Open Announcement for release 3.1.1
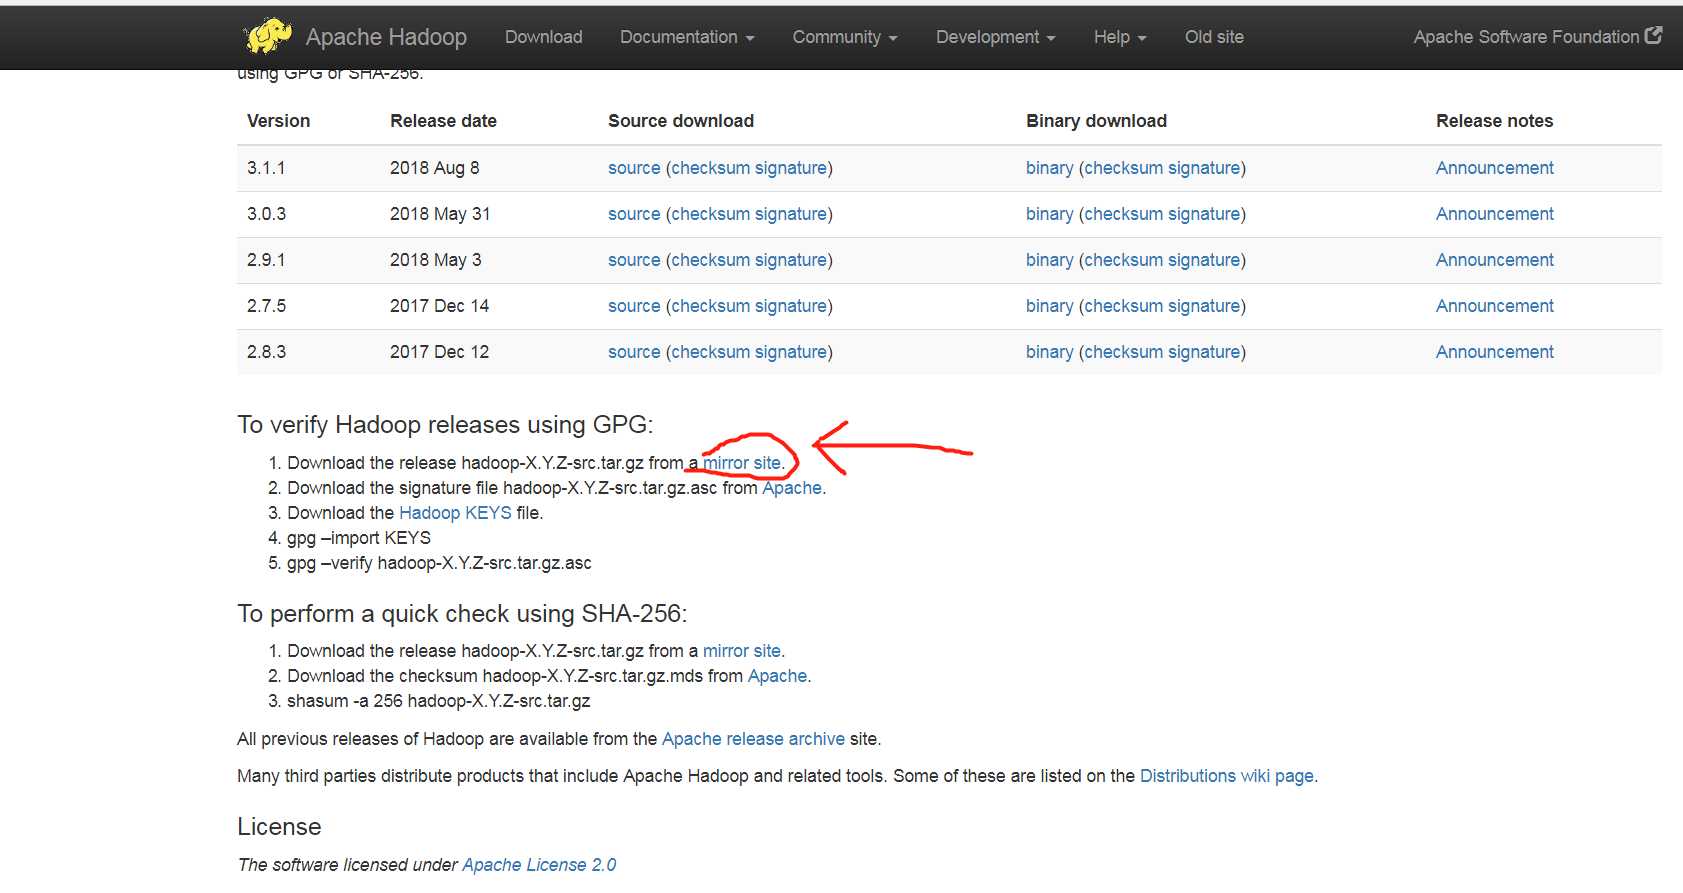1683x893 pixels. coord(1494,168)
